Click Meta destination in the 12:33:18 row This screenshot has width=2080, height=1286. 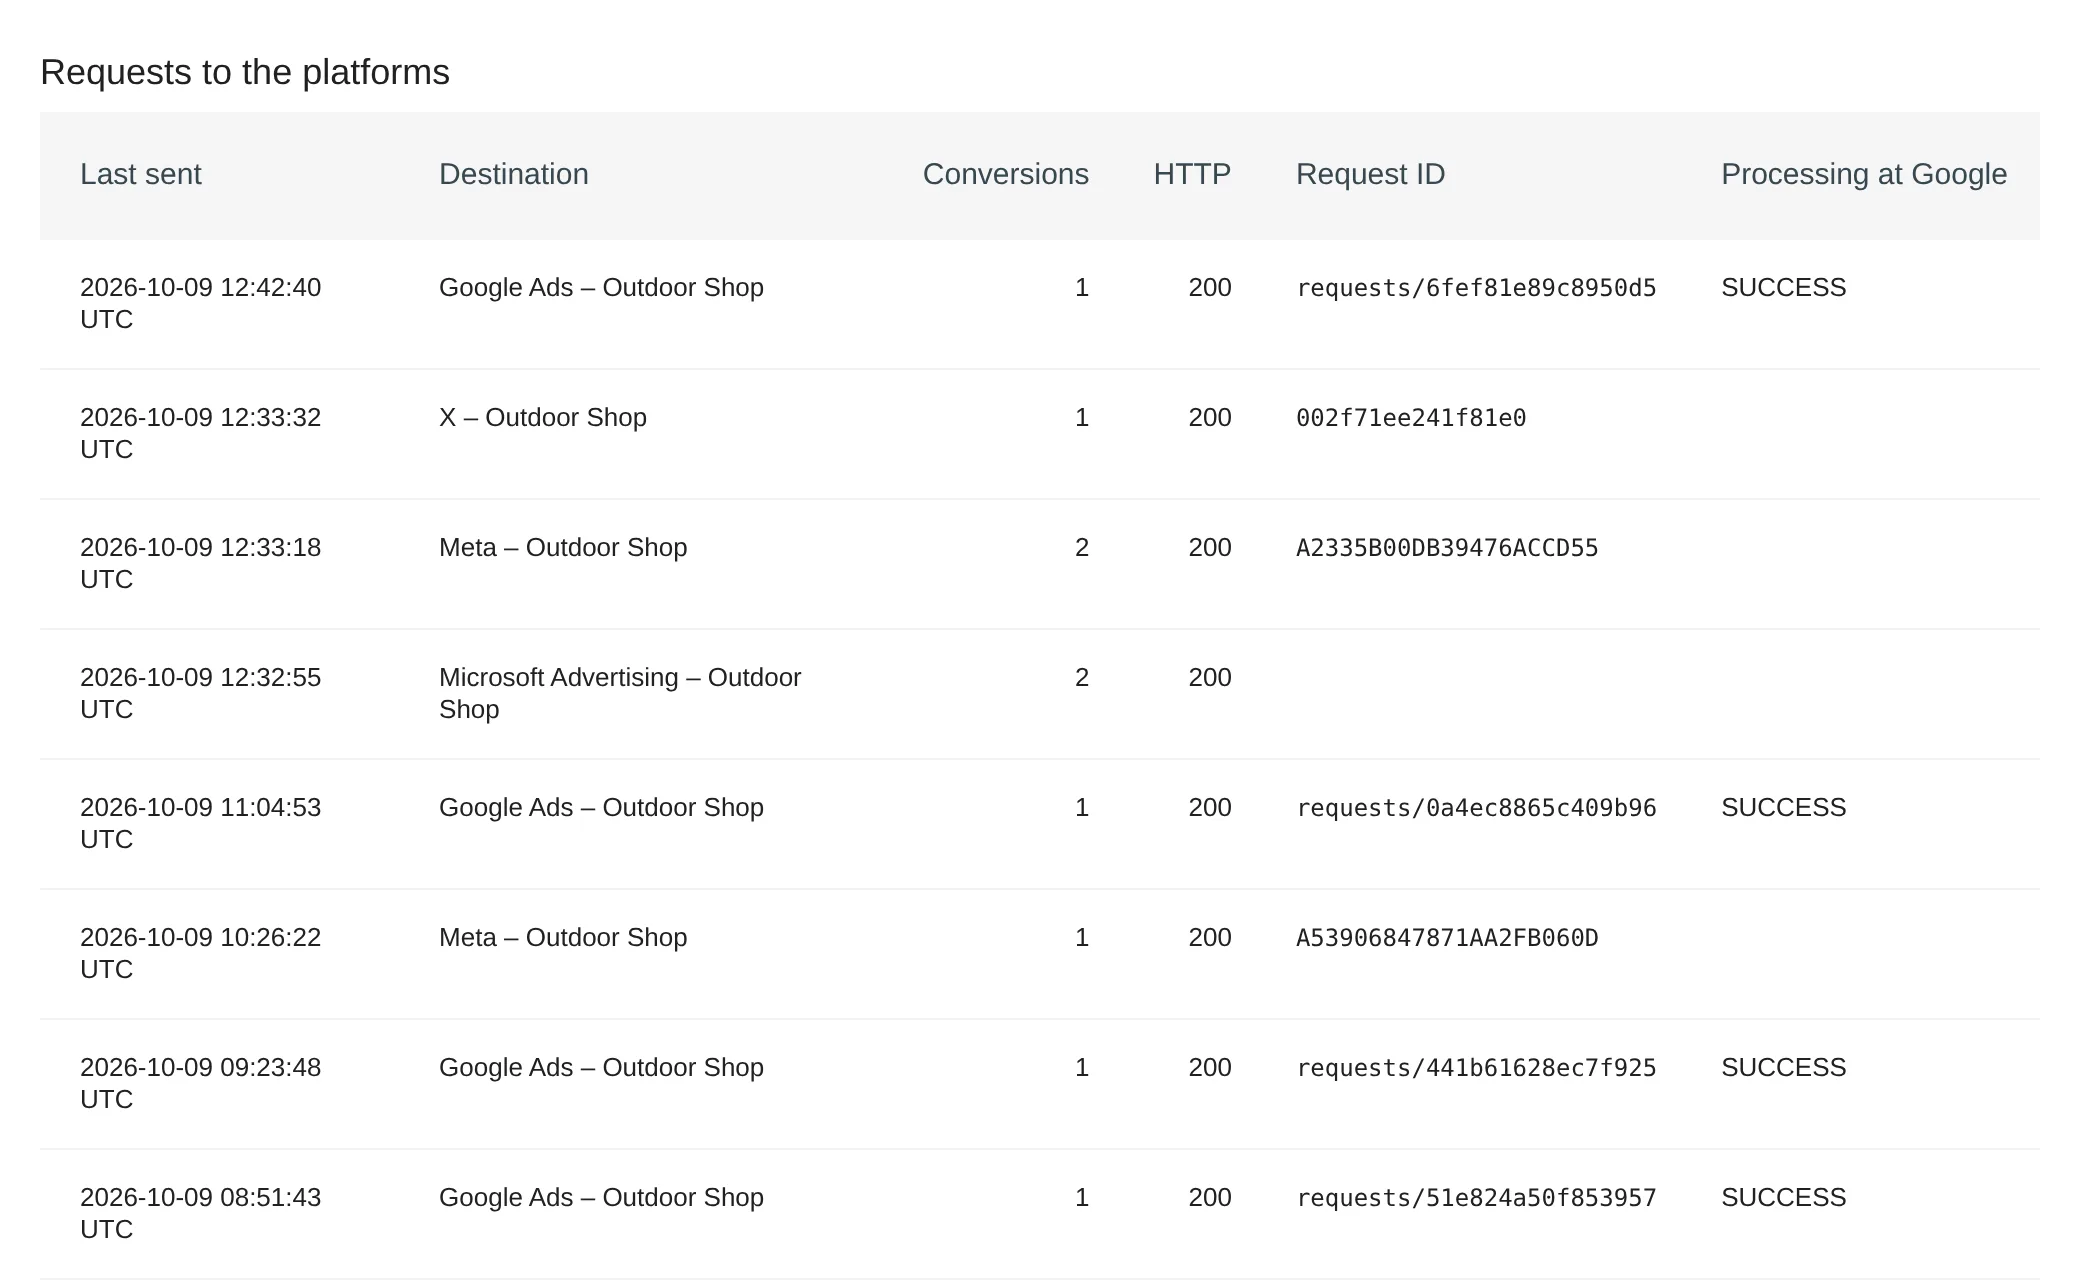pos(563,547)
